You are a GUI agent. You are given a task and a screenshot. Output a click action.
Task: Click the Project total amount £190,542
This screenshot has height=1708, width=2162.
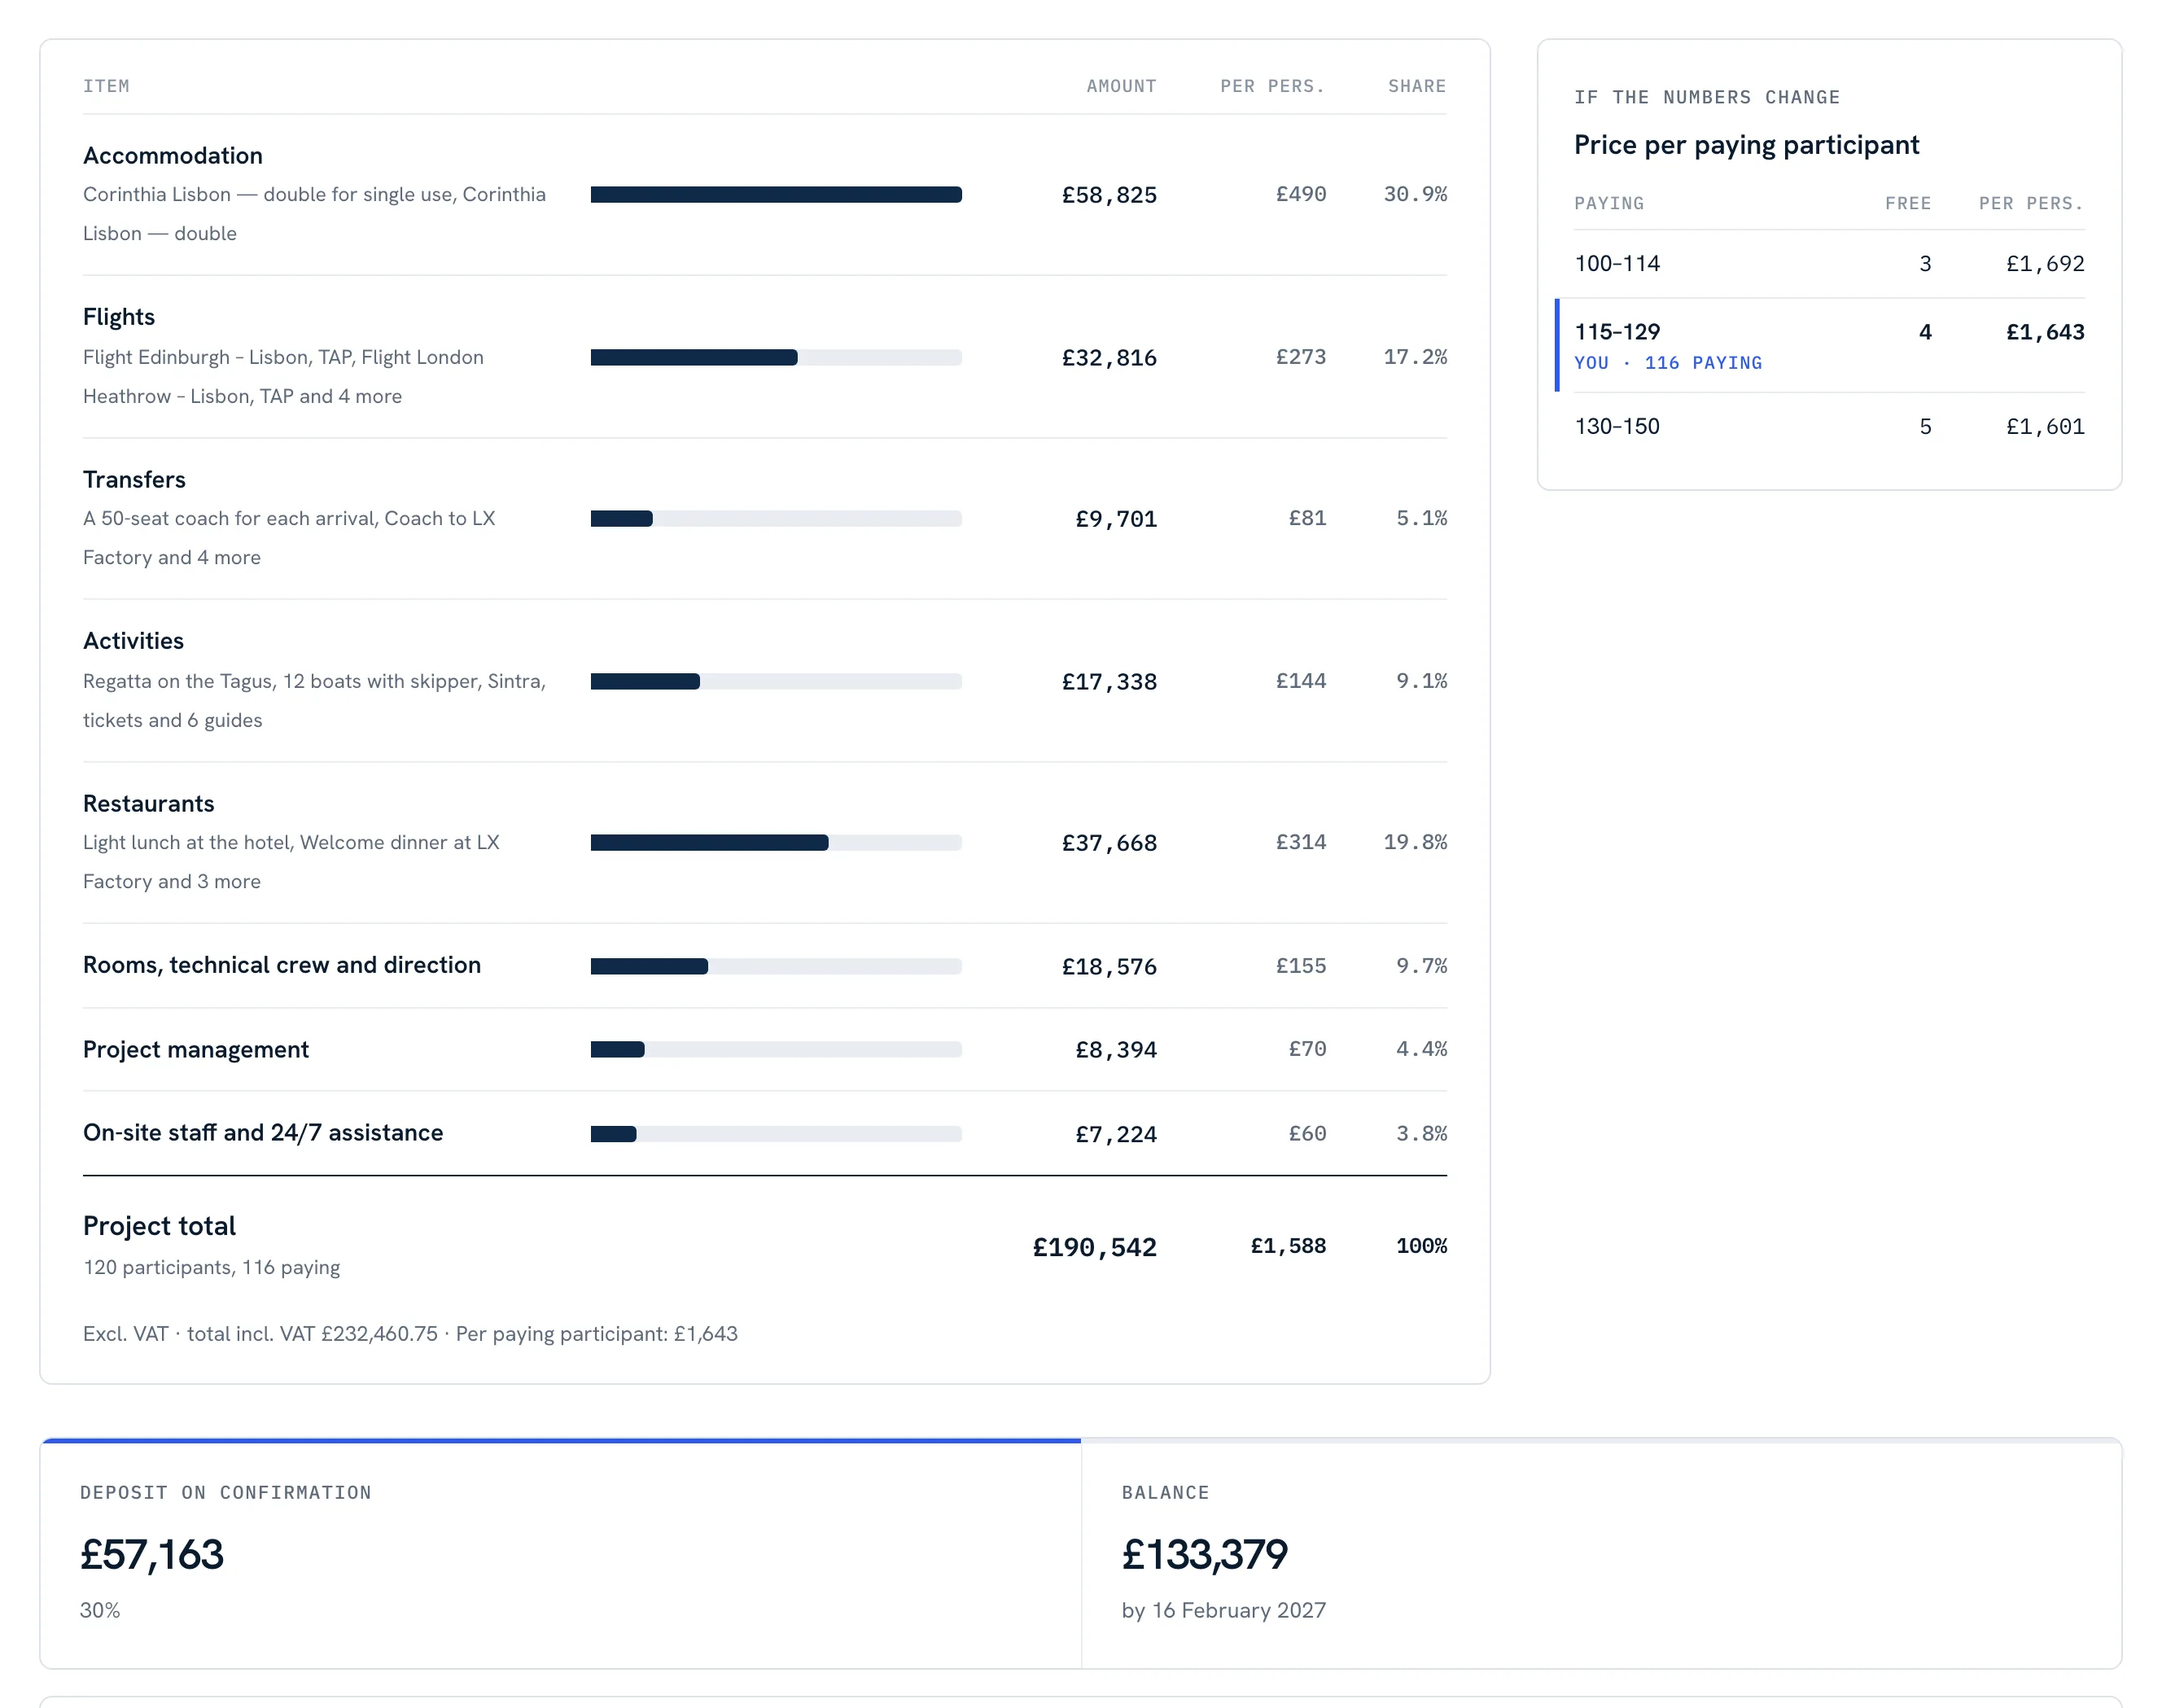pyautogui.click(x=1094, y=1246)
